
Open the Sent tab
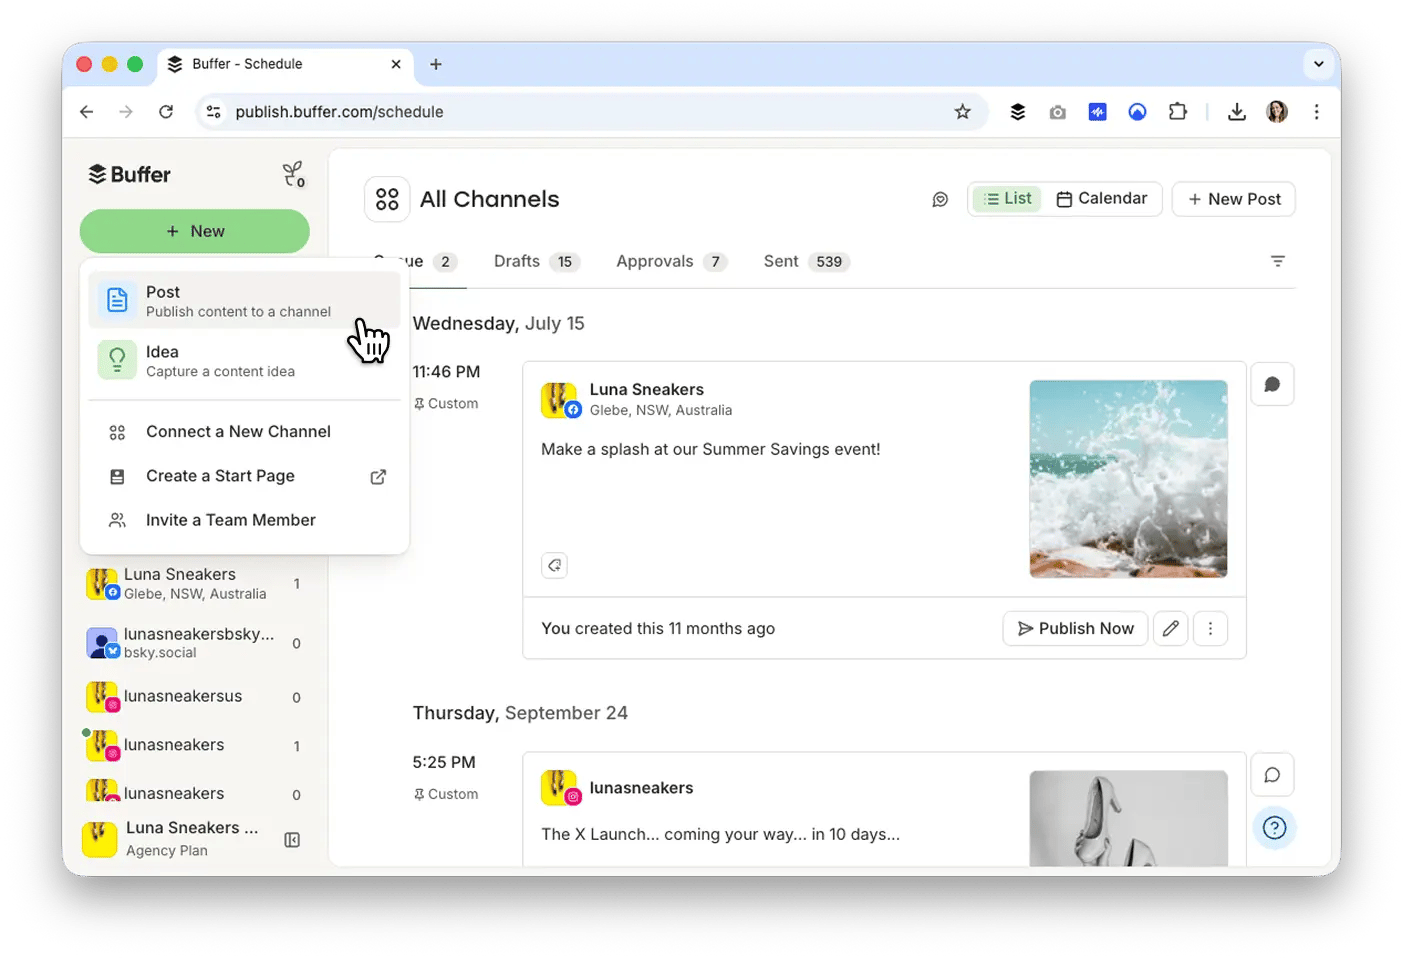(x=806, y=262)
